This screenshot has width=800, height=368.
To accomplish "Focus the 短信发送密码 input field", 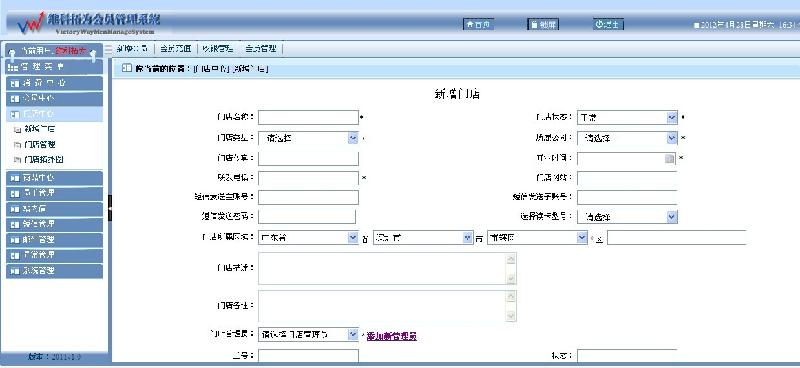I will [x=307, y=216].
